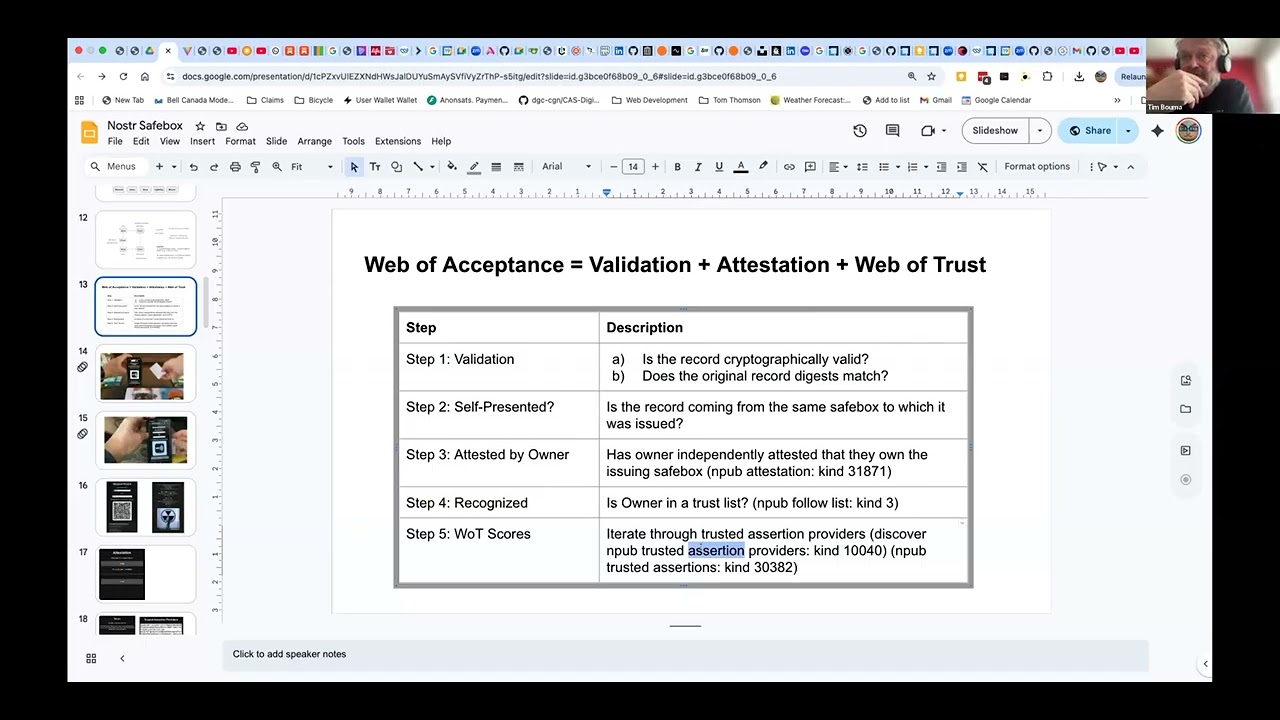Click the Share button
Viewport: 1280px width, 720px height.
pos(1090,131)
